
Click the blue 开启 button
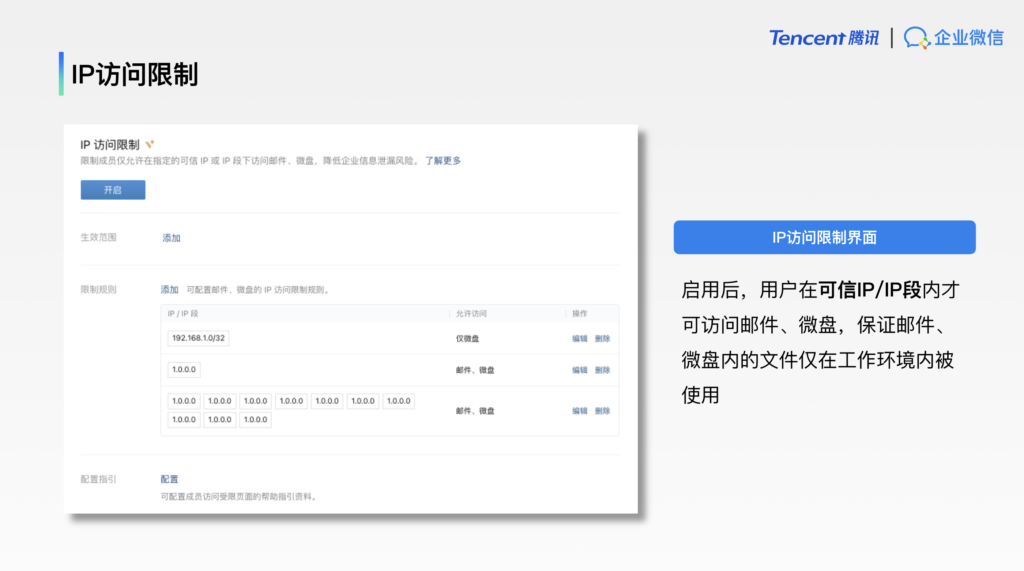coord(113,190)
